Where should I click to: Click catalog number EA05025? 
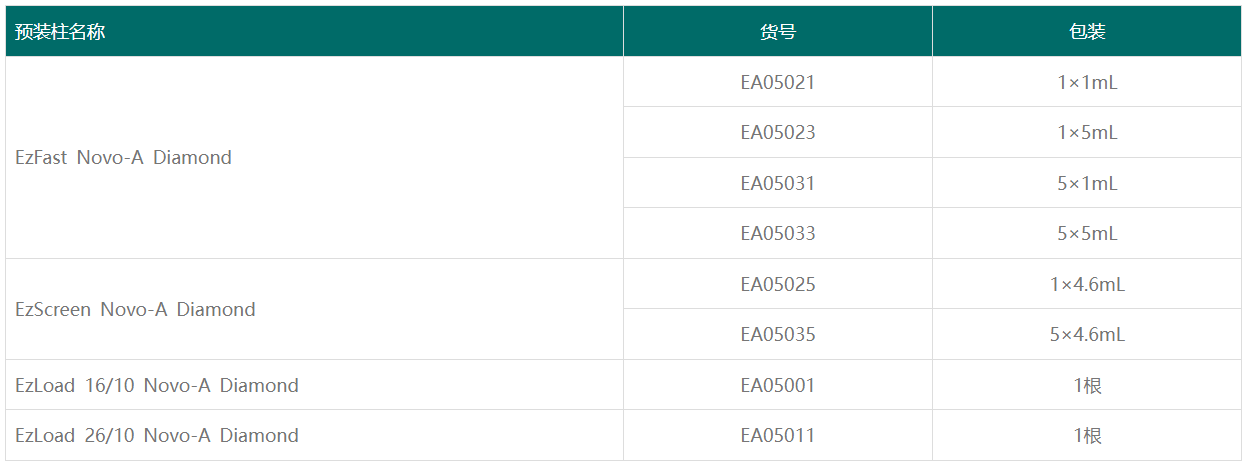[x=777, y=285]
